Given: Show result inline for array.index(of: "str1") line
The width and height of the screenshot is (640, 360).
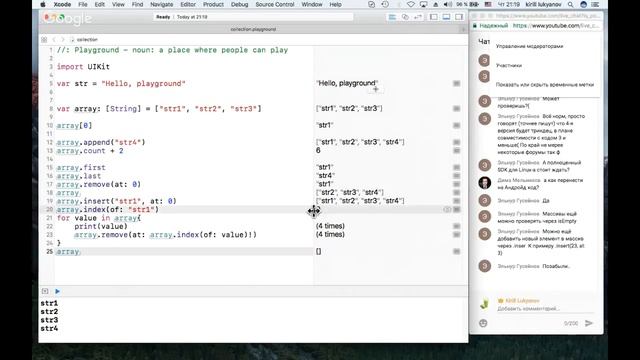Looking at the screenshot, I should tap(456, 209).
